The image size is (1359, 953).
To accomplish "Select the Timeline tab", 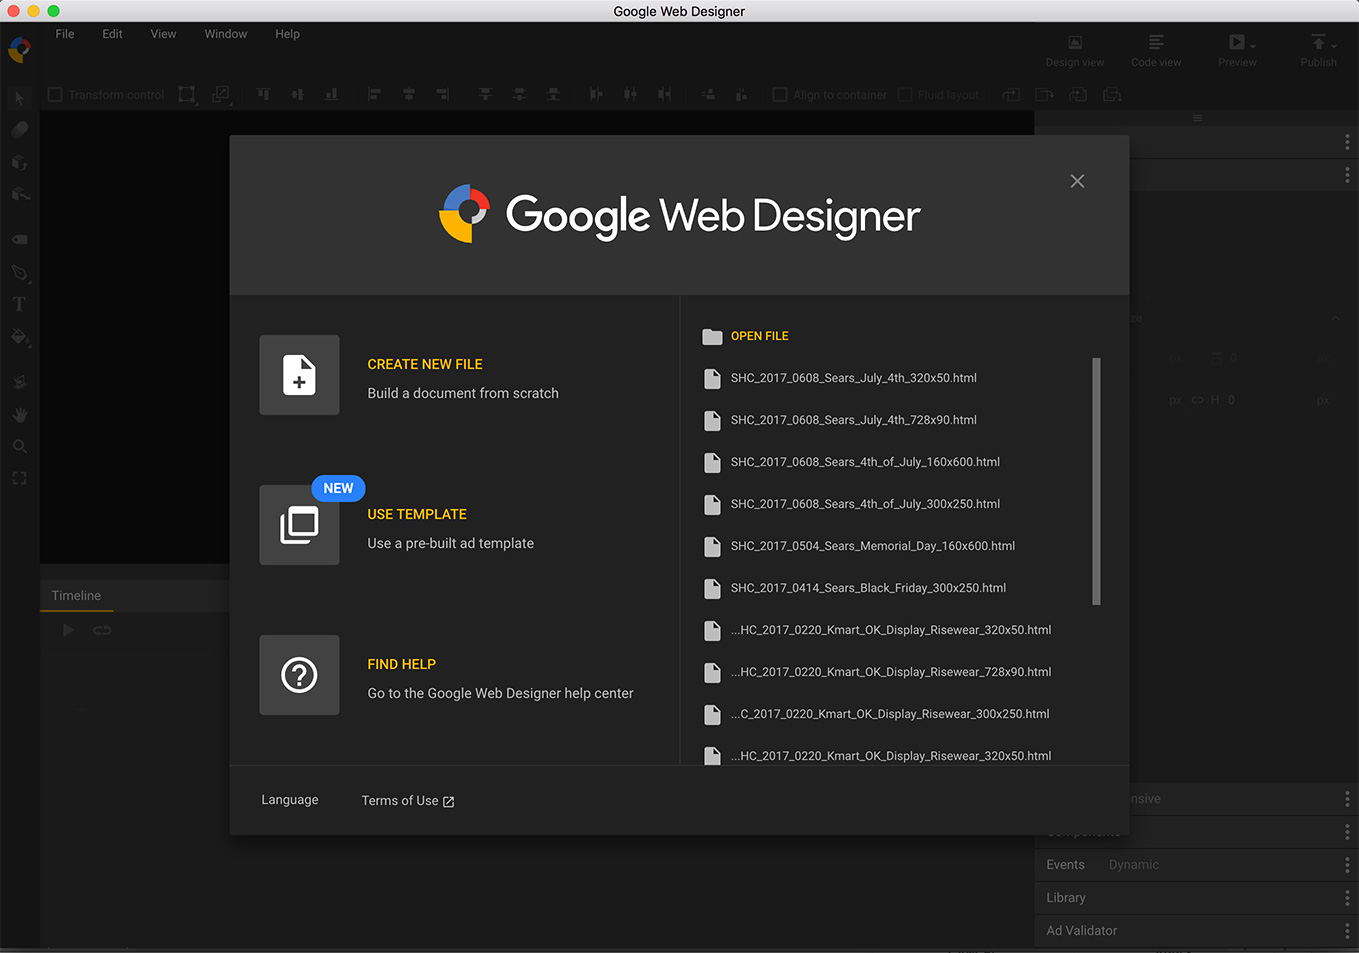I will pos(76,596).
